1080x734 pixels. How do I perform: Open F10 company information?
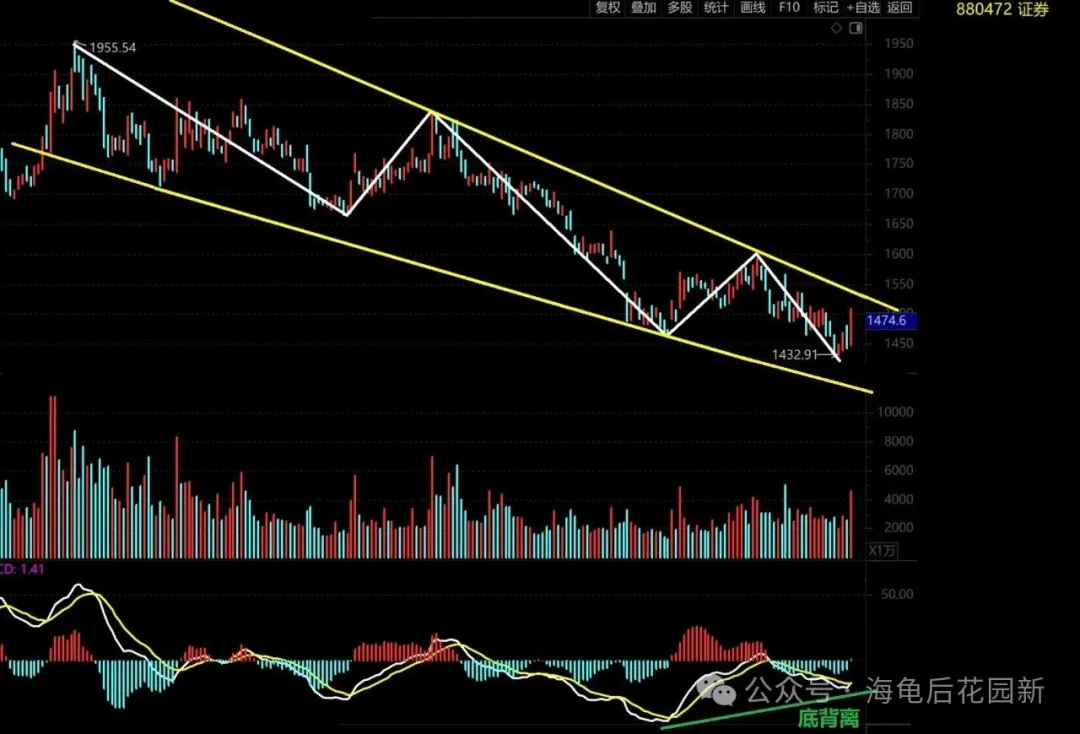(789, 8)
